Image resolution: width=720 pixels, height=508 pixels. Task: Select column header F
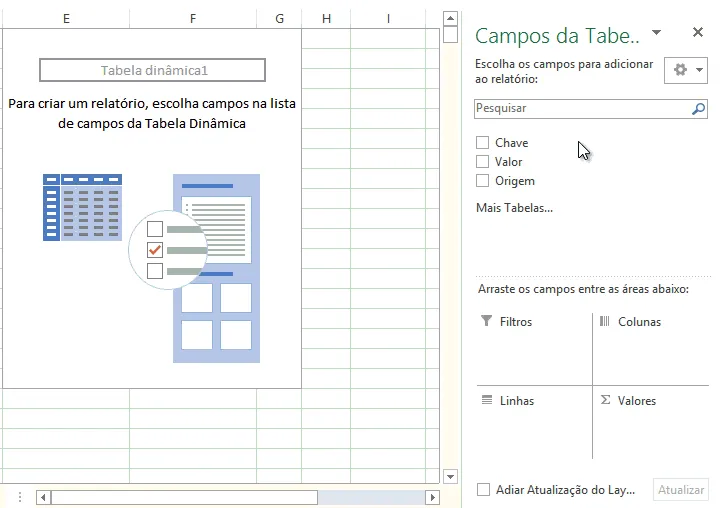pos(193,18)
